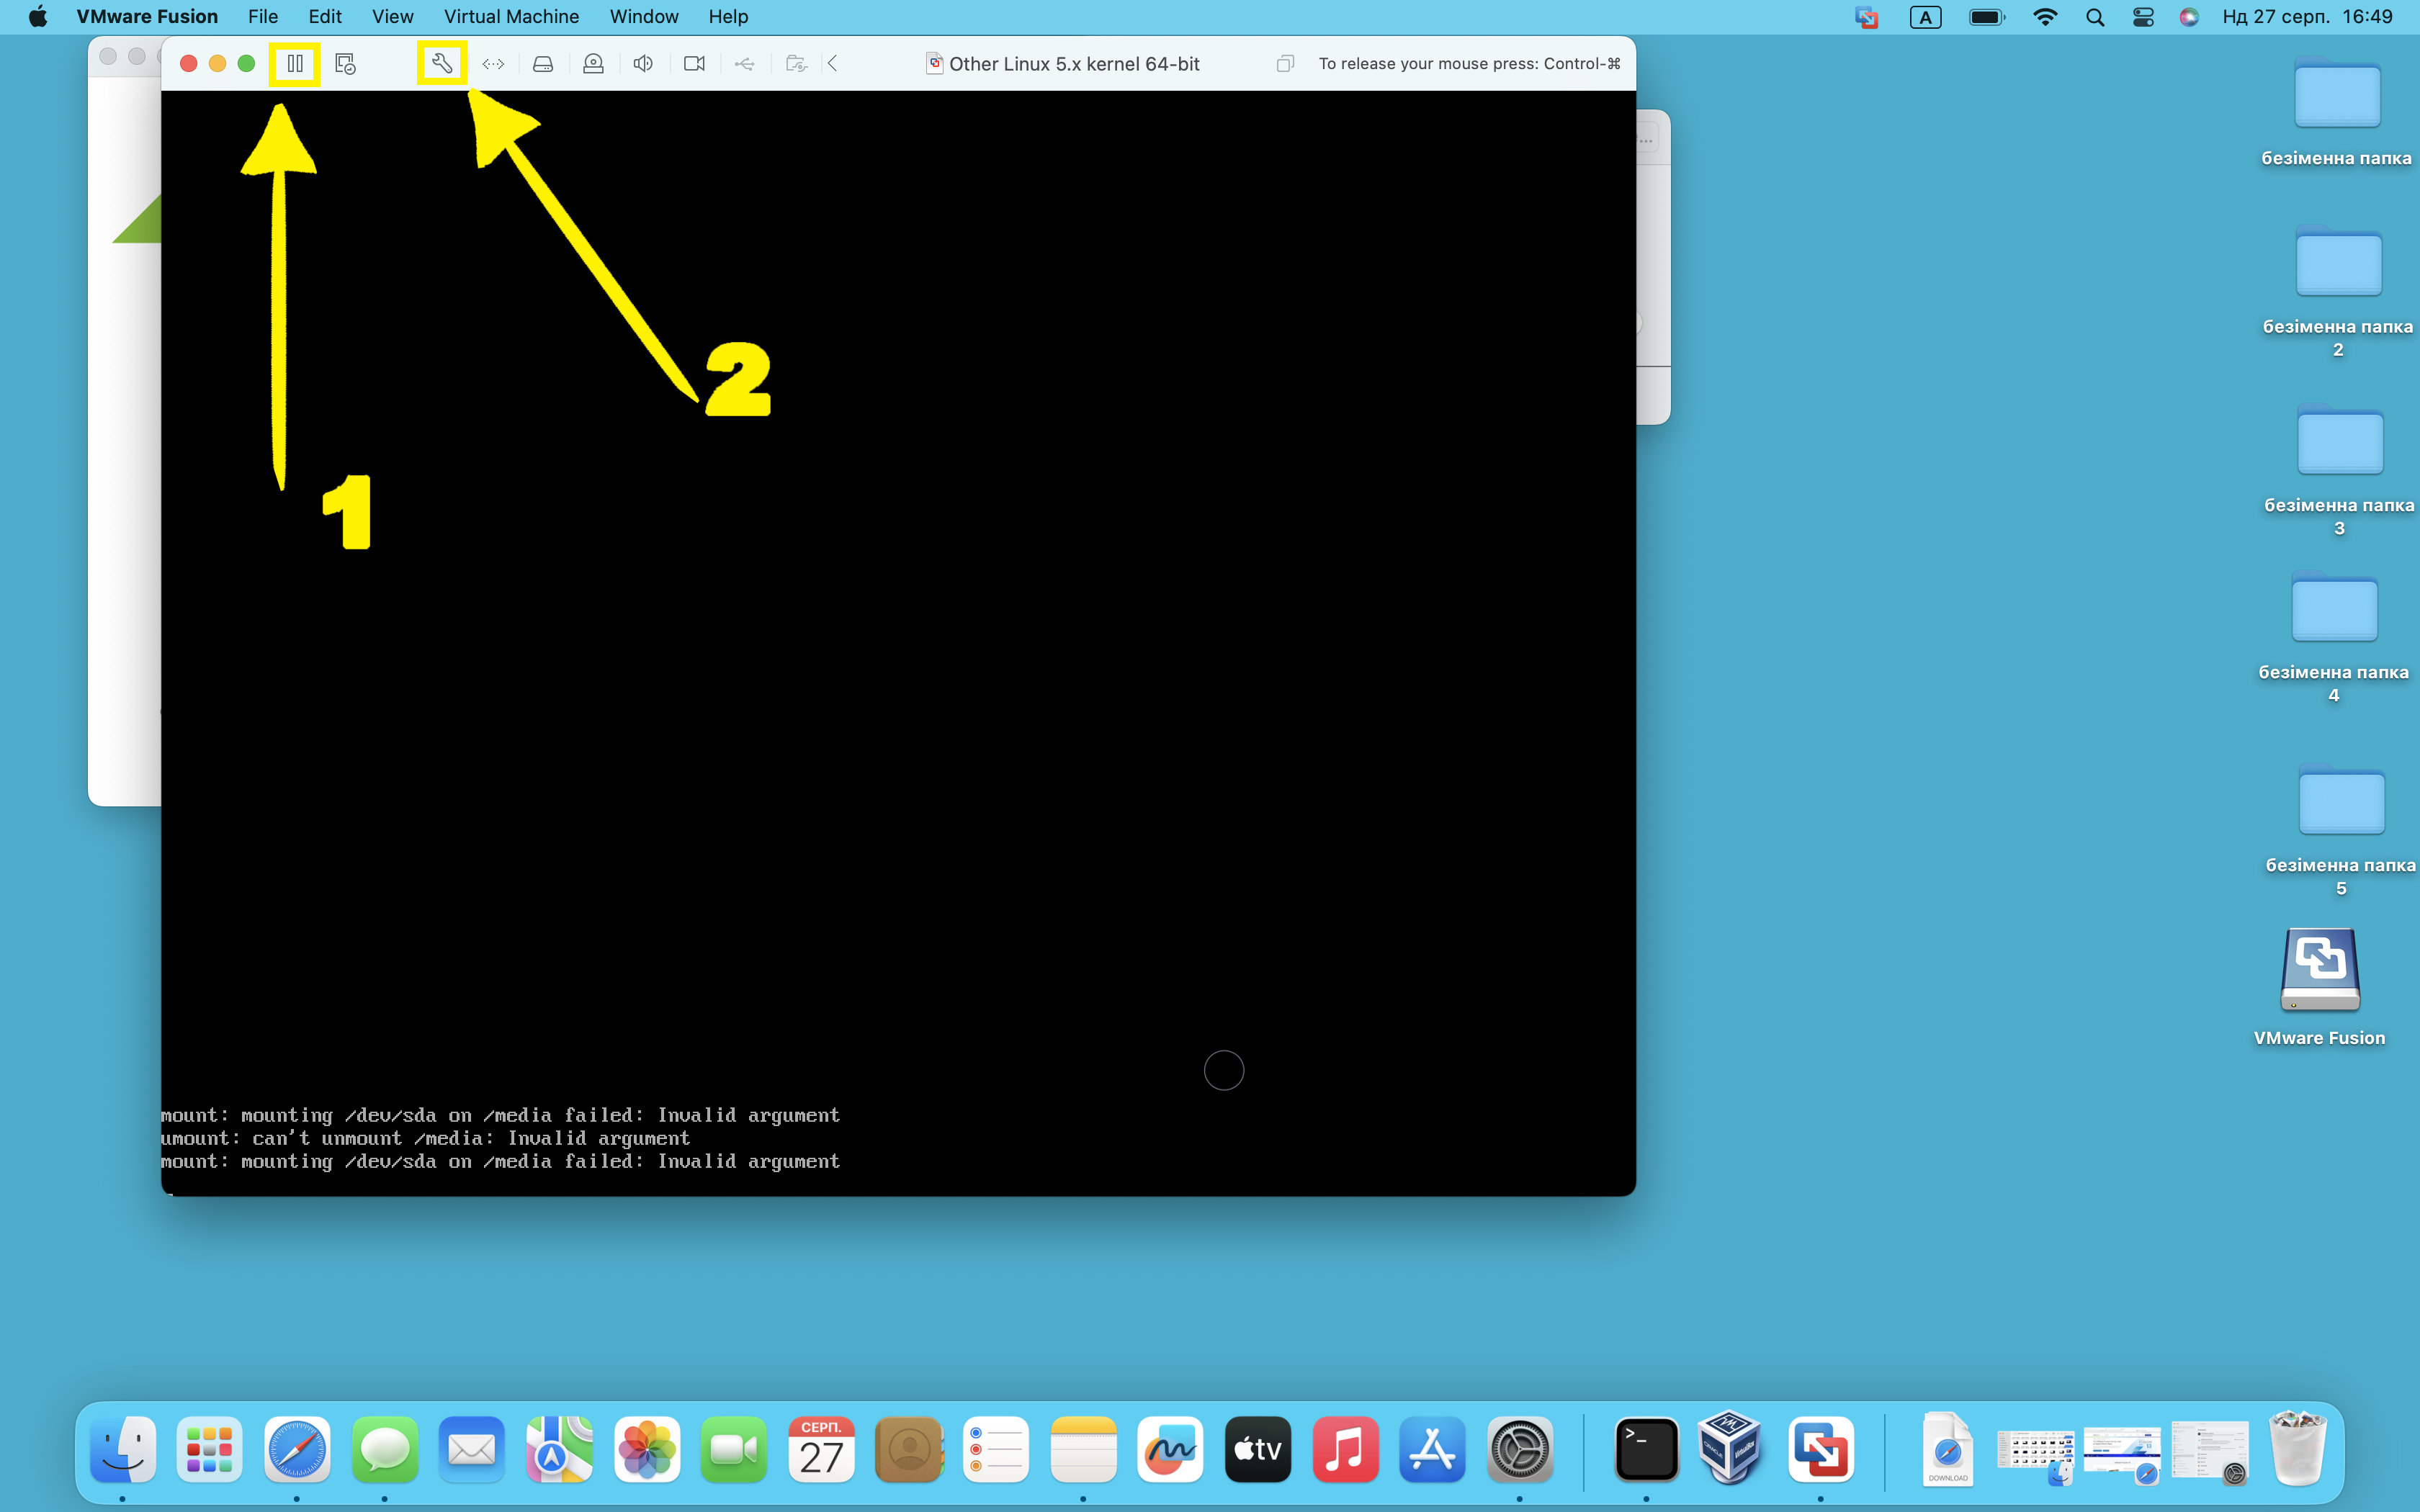Open the View menu

point(393,17)
